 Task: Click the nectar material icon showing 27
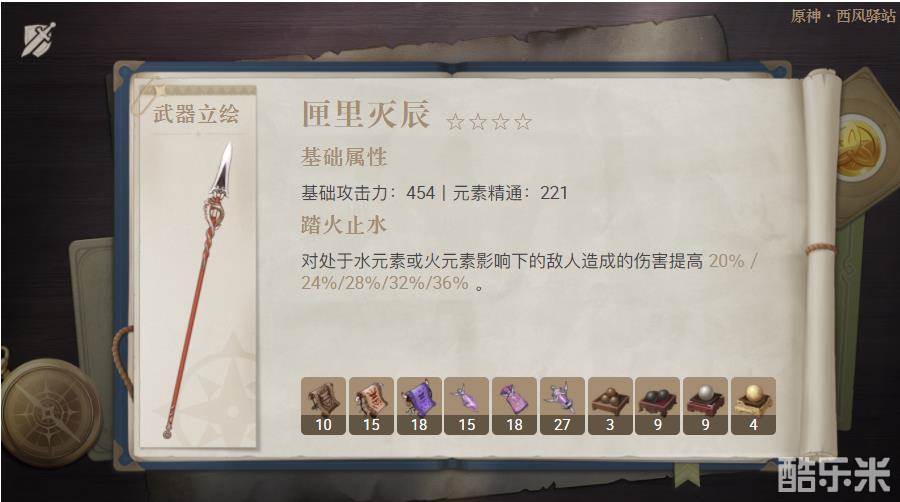tap(562, 406)
